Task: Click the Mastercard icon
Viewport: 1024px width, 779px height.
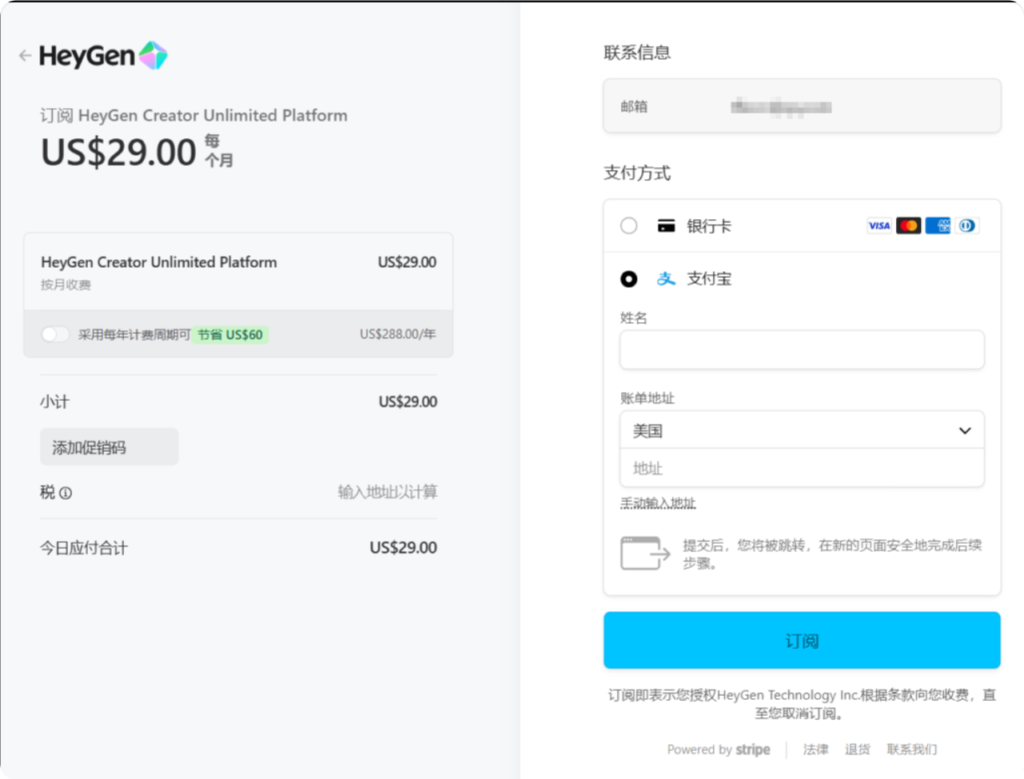Action: [x=908, y=226]
